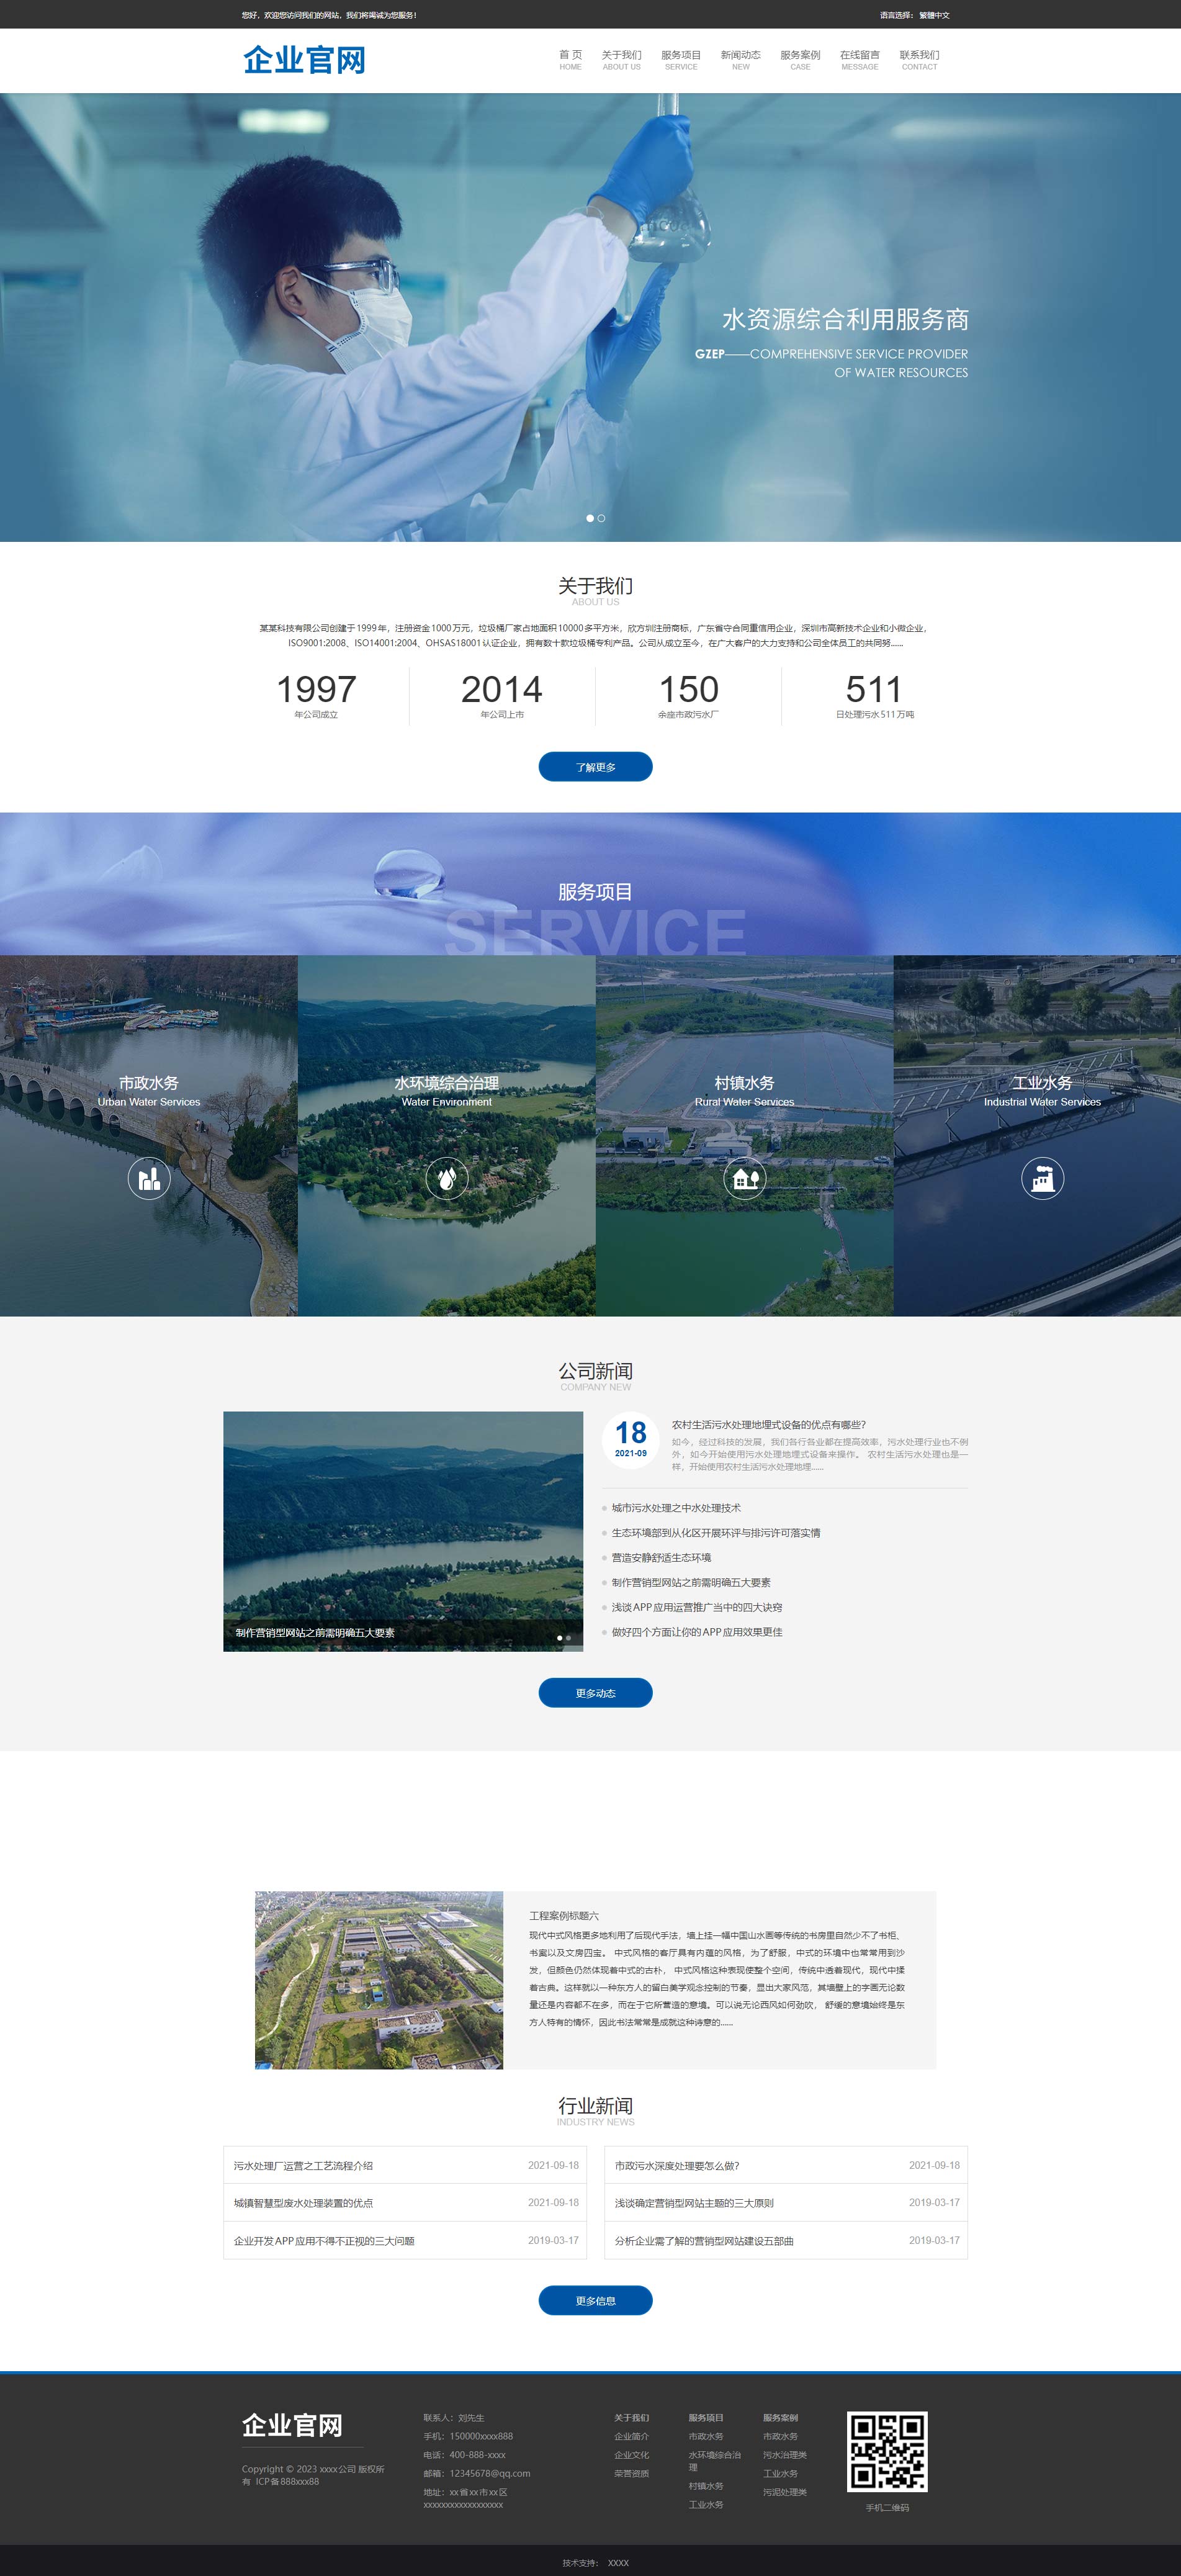
Task: Click the 更多动态 button
Action: pos(595,1693)
